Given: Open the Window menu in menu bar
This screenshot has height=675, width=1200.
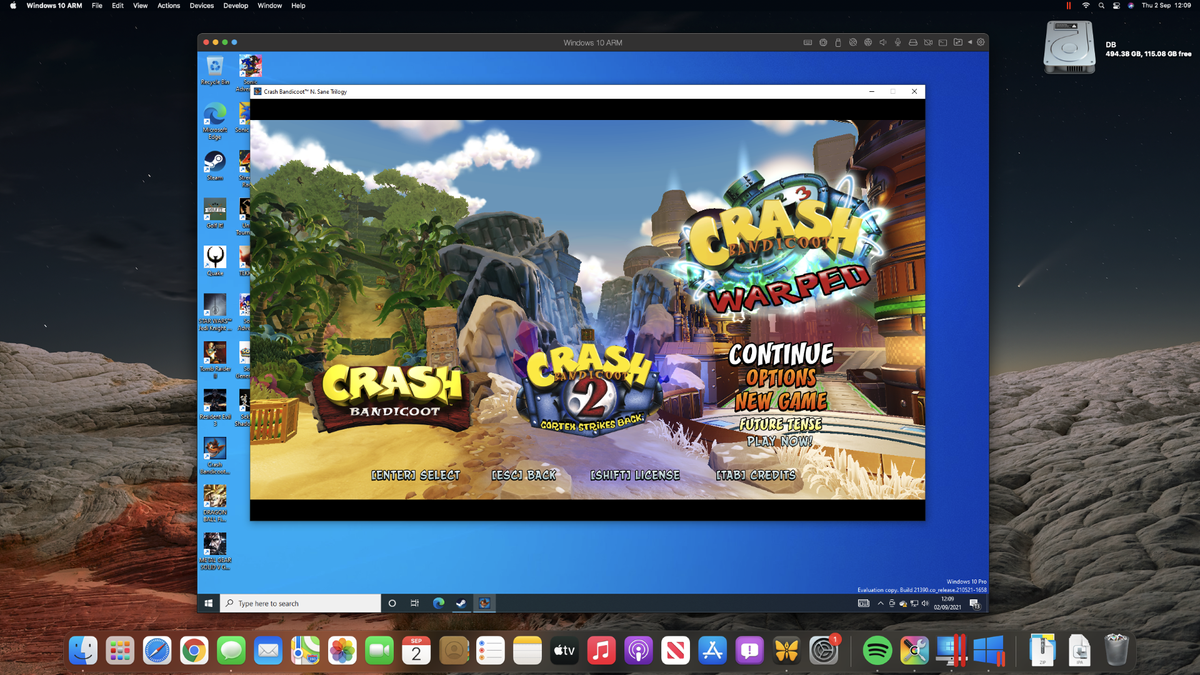Looking at the screenshot, I should (270, 6).
